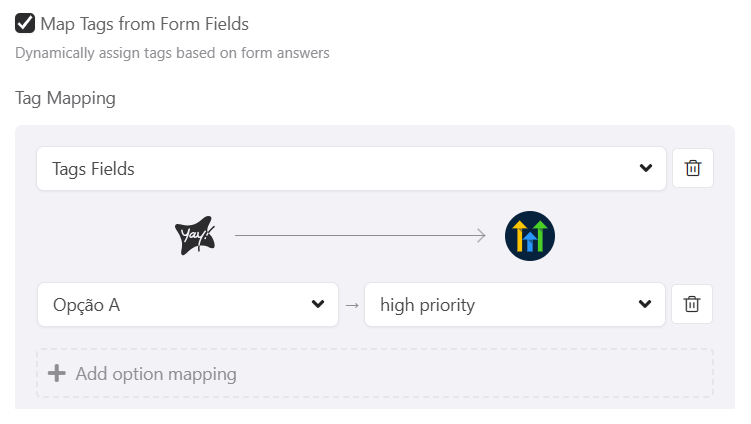Click the small arrow between Opção A and high priority
This screenshot has width=751, height=424.
(x=351, y=305)
